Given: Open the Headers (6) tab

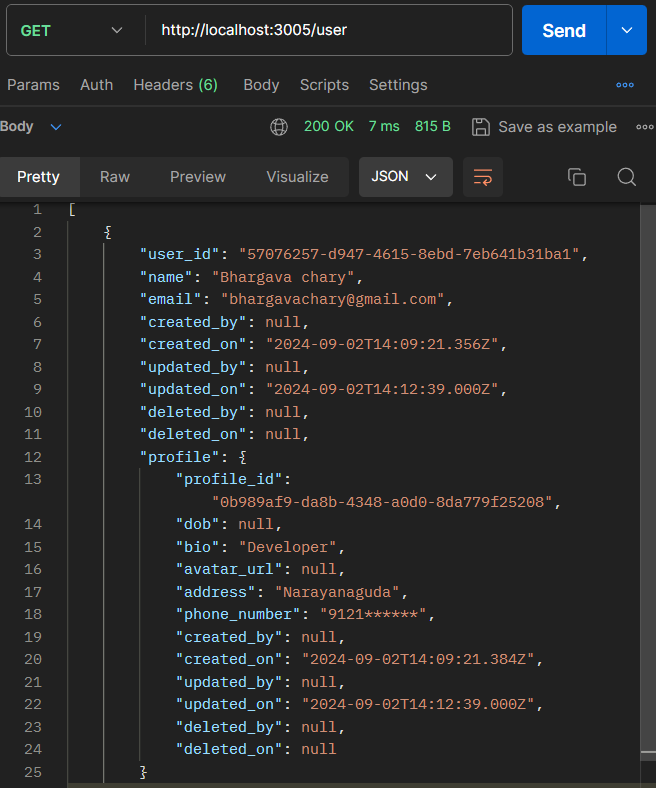Looking at the screenshot, I should pos(175,85).
